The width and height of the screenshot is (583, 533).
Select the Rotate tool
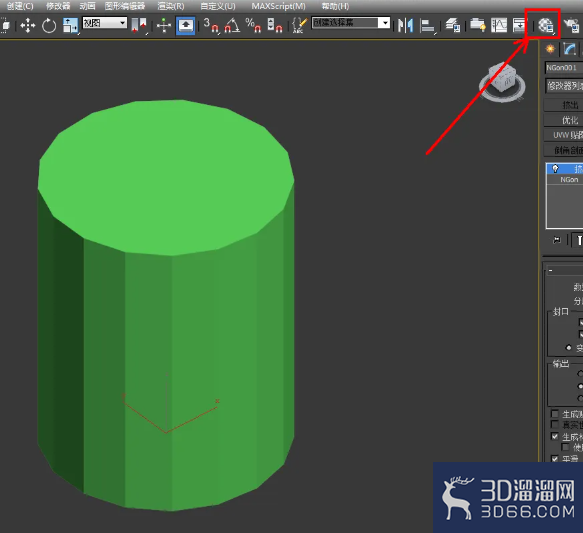coord(49,26)
